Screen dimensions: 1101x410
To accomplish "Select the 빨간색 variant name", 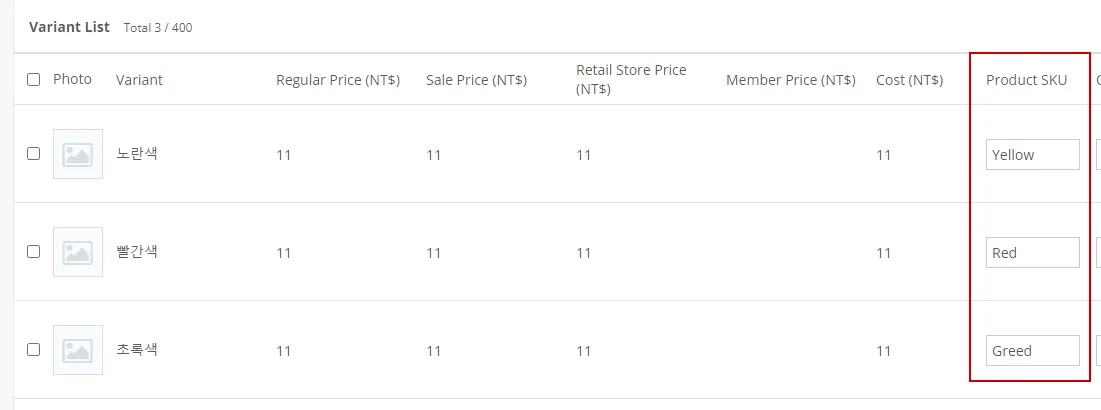I will point(137,252).
